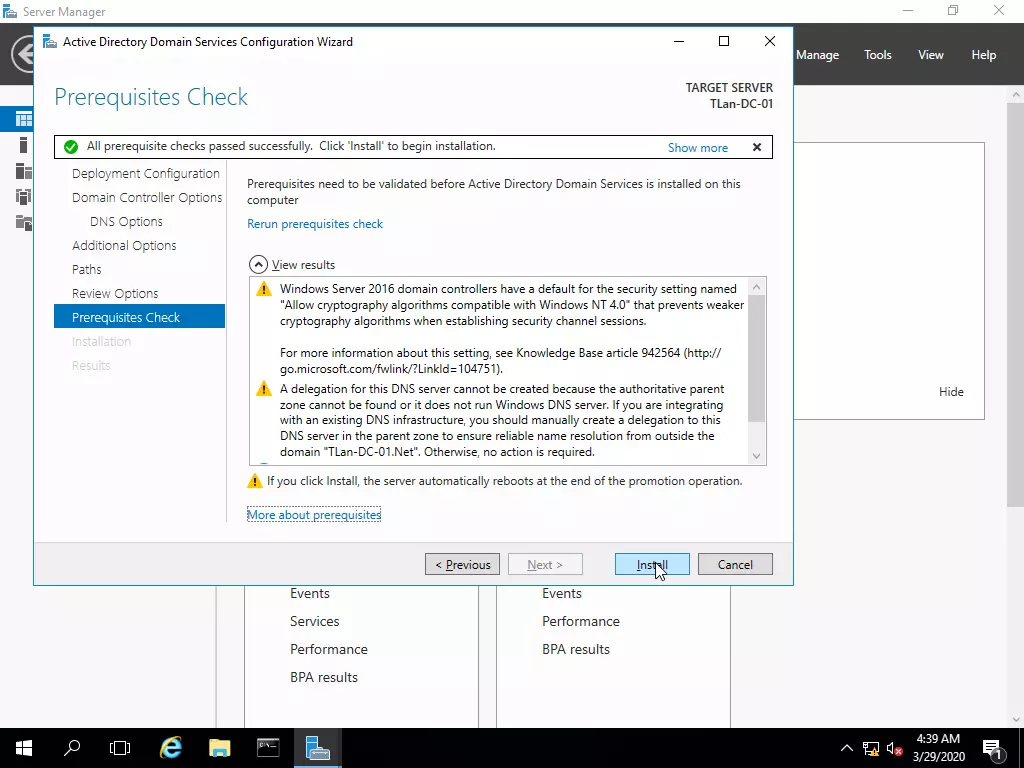
Task: Click the cryptography warning icon
Action: tap(264, 289)
